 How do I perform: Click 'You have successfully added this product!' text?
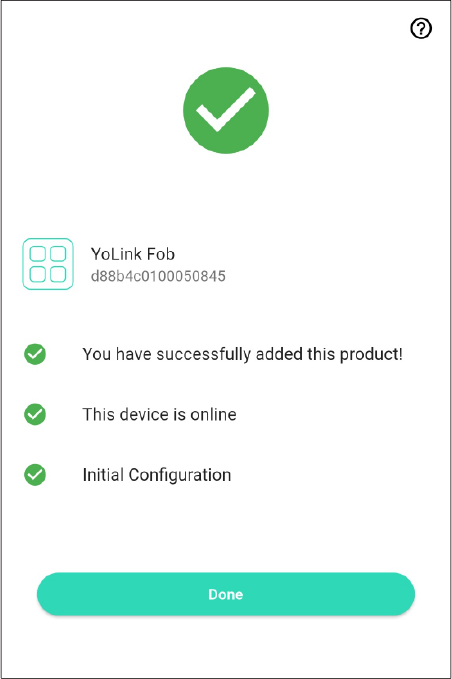242,354
